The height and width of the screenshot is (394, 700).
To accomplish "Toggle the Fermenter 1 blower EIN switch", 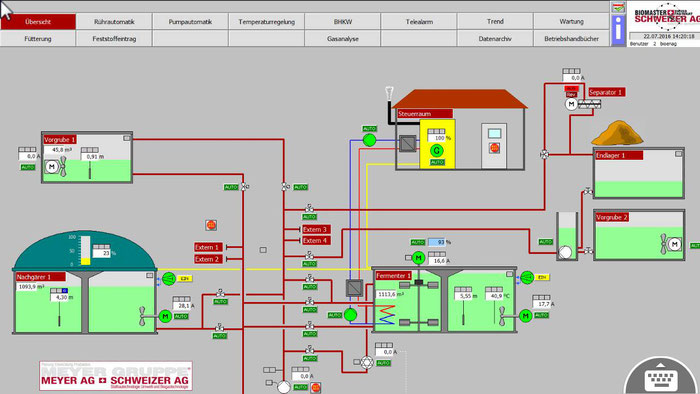I will (x=542, y=278).
